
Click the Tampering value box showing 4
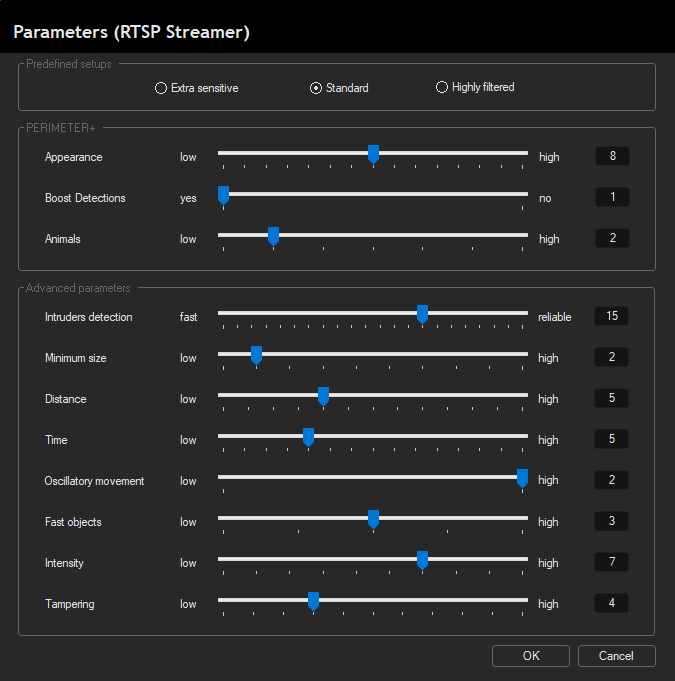611,603
